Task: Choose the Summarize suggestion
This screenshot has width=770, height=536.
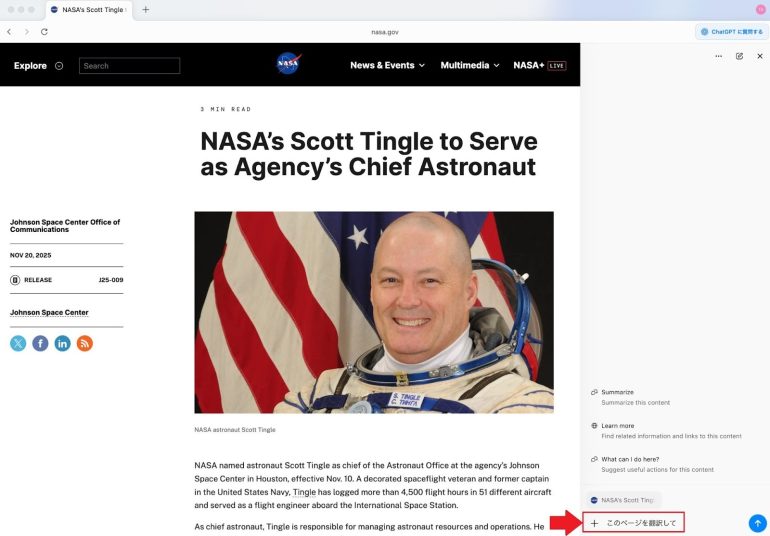Action: click(x=617, y=392)
